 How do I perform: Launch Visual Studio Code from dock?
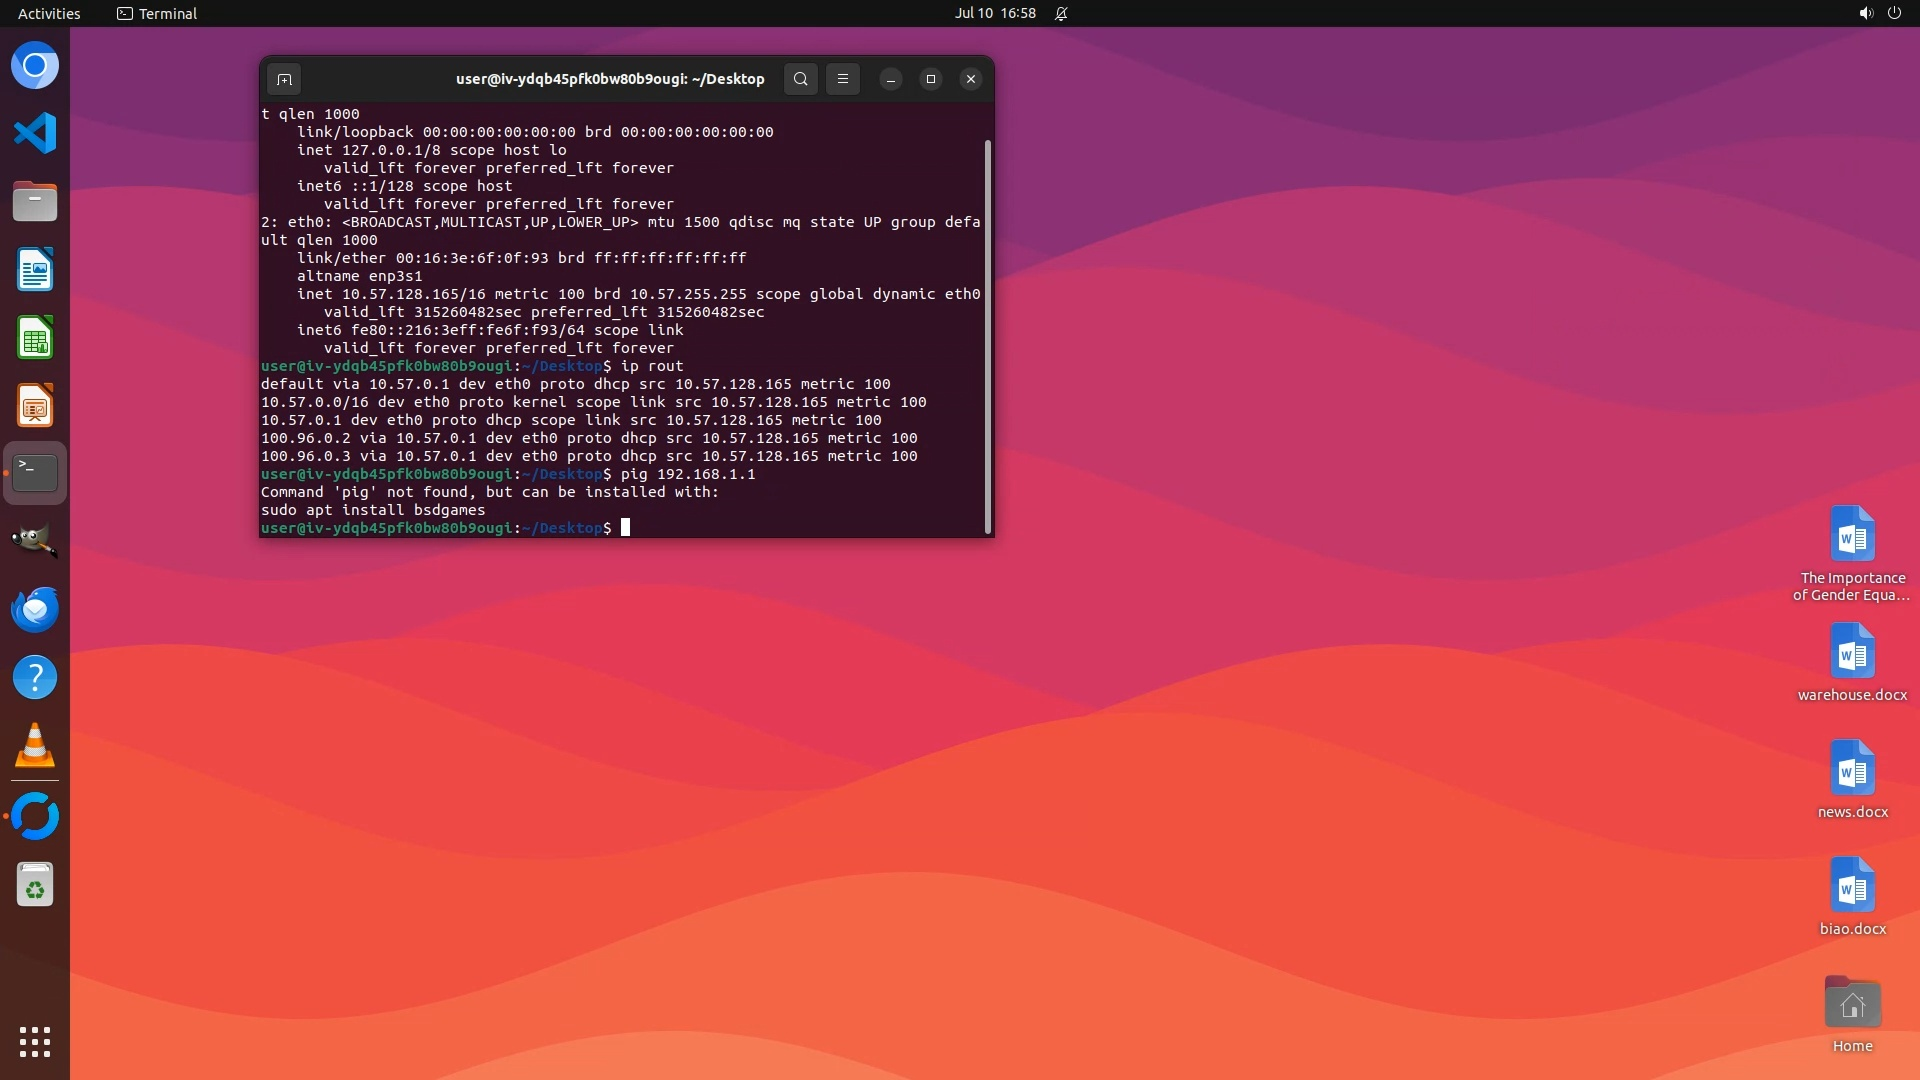pos(35,133)
